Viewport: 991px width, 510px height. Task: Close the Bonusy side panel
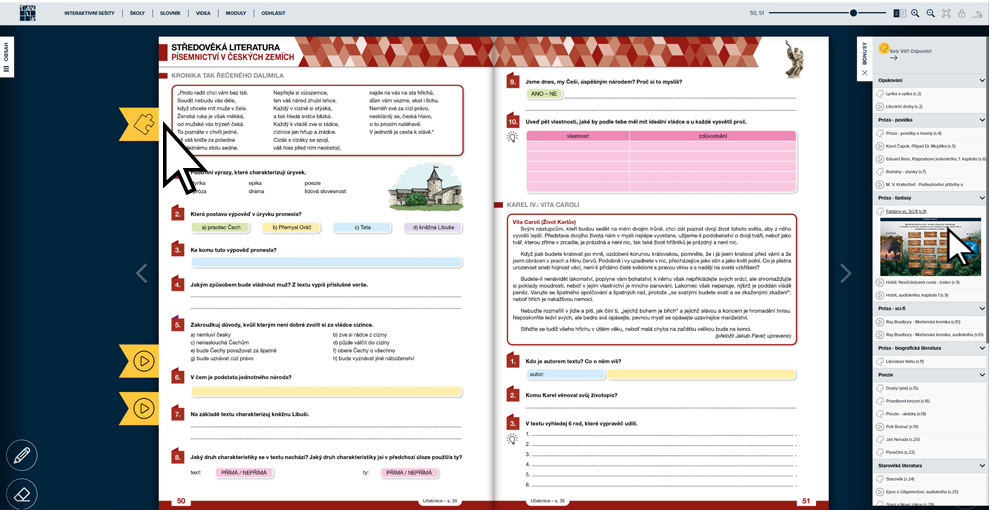coord(865,73)
